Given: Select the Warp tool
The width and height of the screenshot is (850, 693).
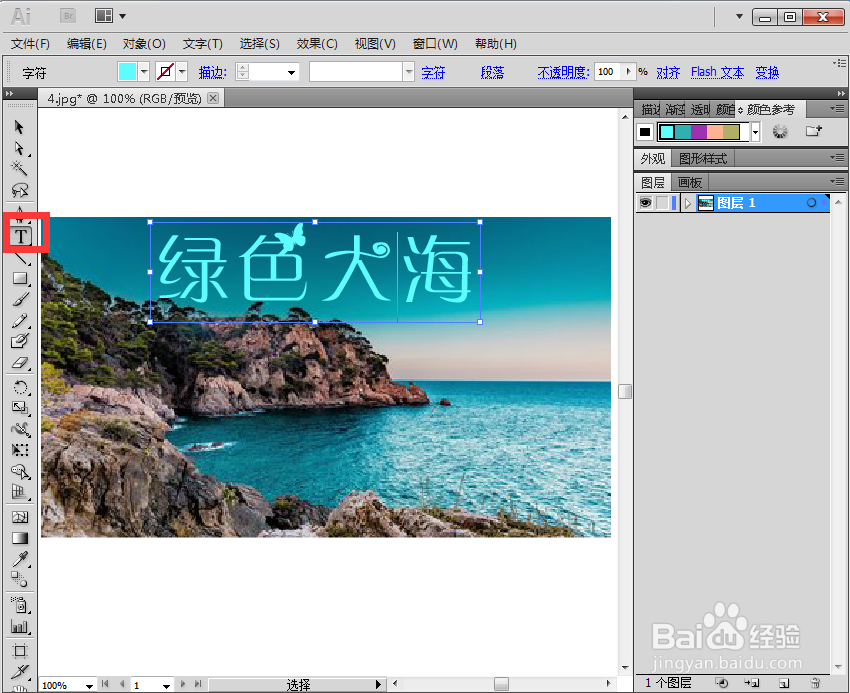Looking at the screenshot, I should coord(21,429).
